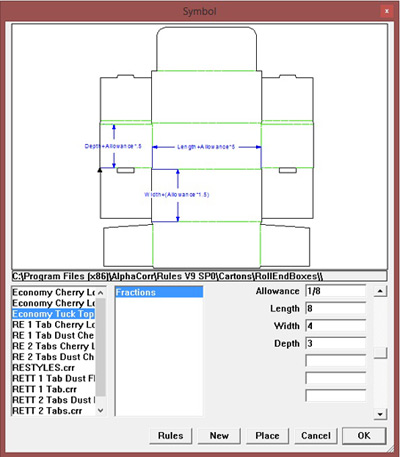Click the parameter scrollbar thumb
400x457 pixels.
pos(380,353)
